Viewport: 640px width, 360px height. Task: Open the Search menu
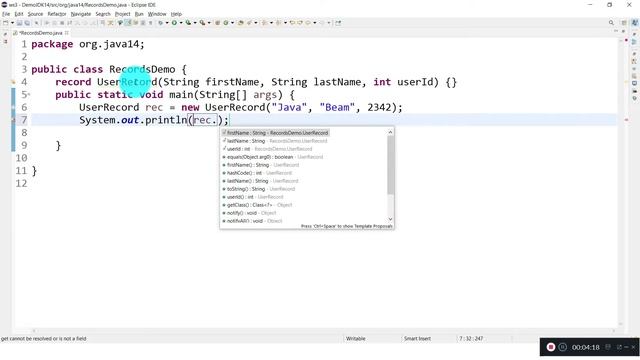pyautogui.click(x=103, y=14)
